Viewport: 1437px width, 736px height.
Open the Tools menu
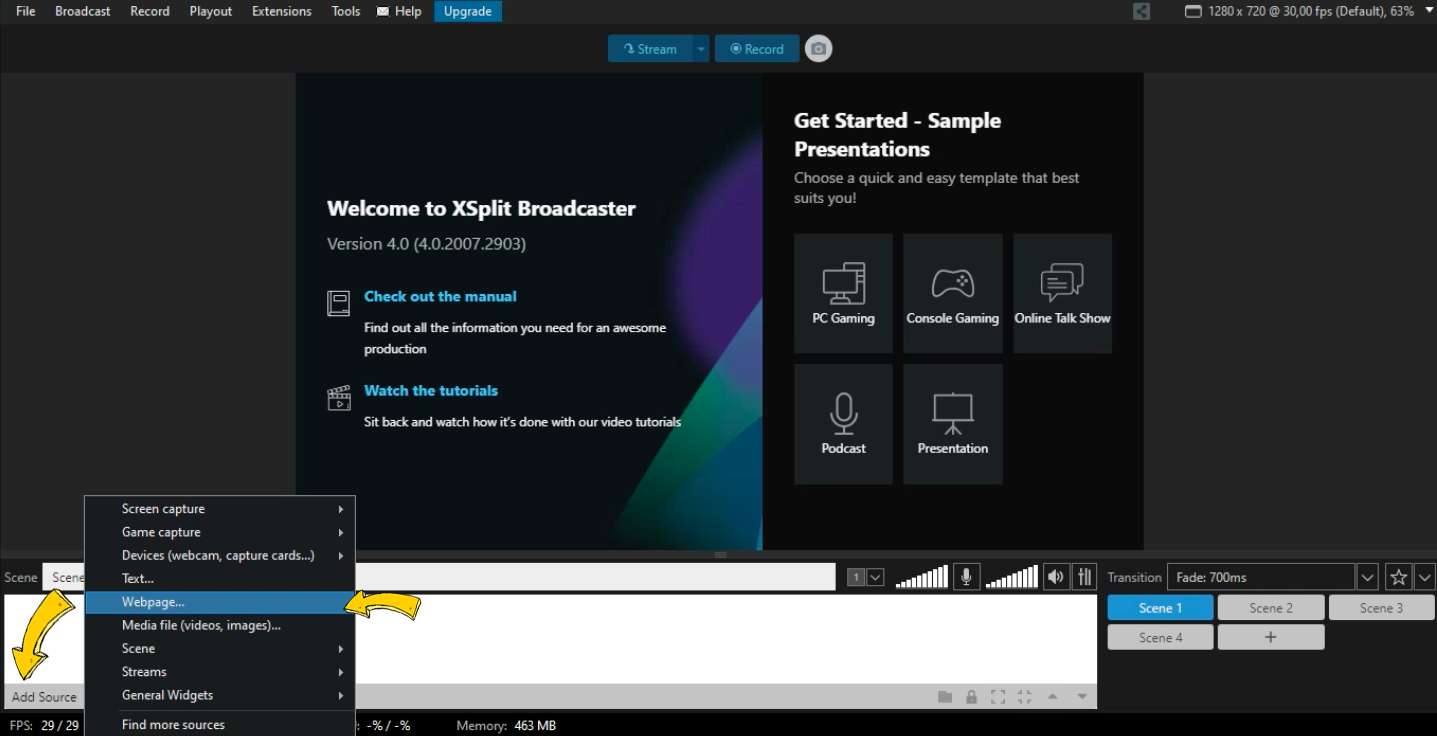pos(346,11)
